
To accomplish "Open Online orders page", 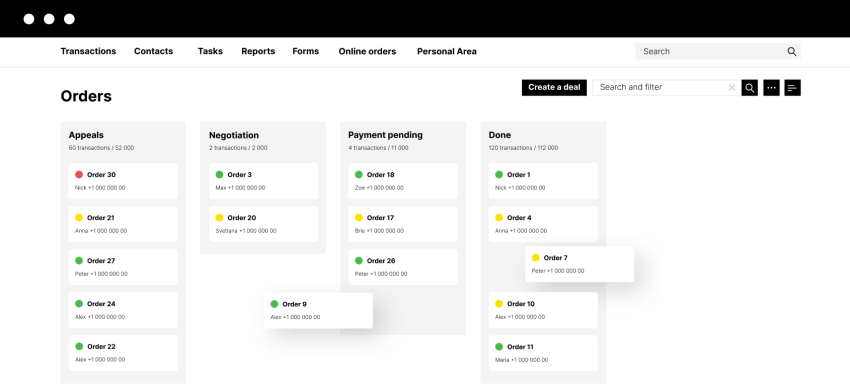I will coord(368,52).
